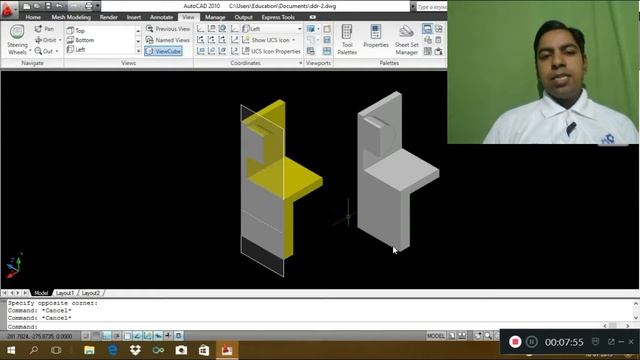
Task: Click the zoom Out tool
Action: click(x=44, y=51)
